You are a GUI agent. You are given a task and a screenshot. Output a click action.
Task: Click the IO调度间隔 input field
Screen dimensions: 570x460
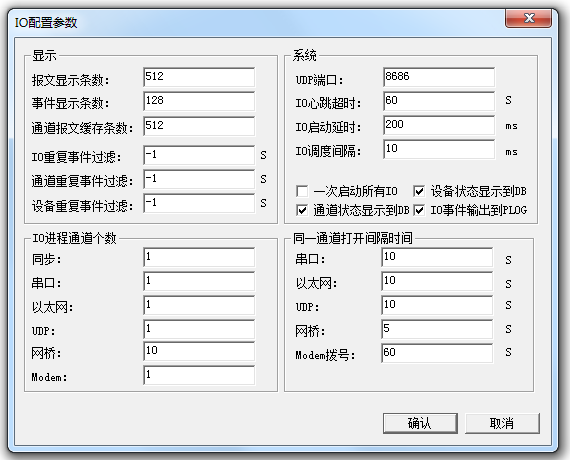point(439,149)
